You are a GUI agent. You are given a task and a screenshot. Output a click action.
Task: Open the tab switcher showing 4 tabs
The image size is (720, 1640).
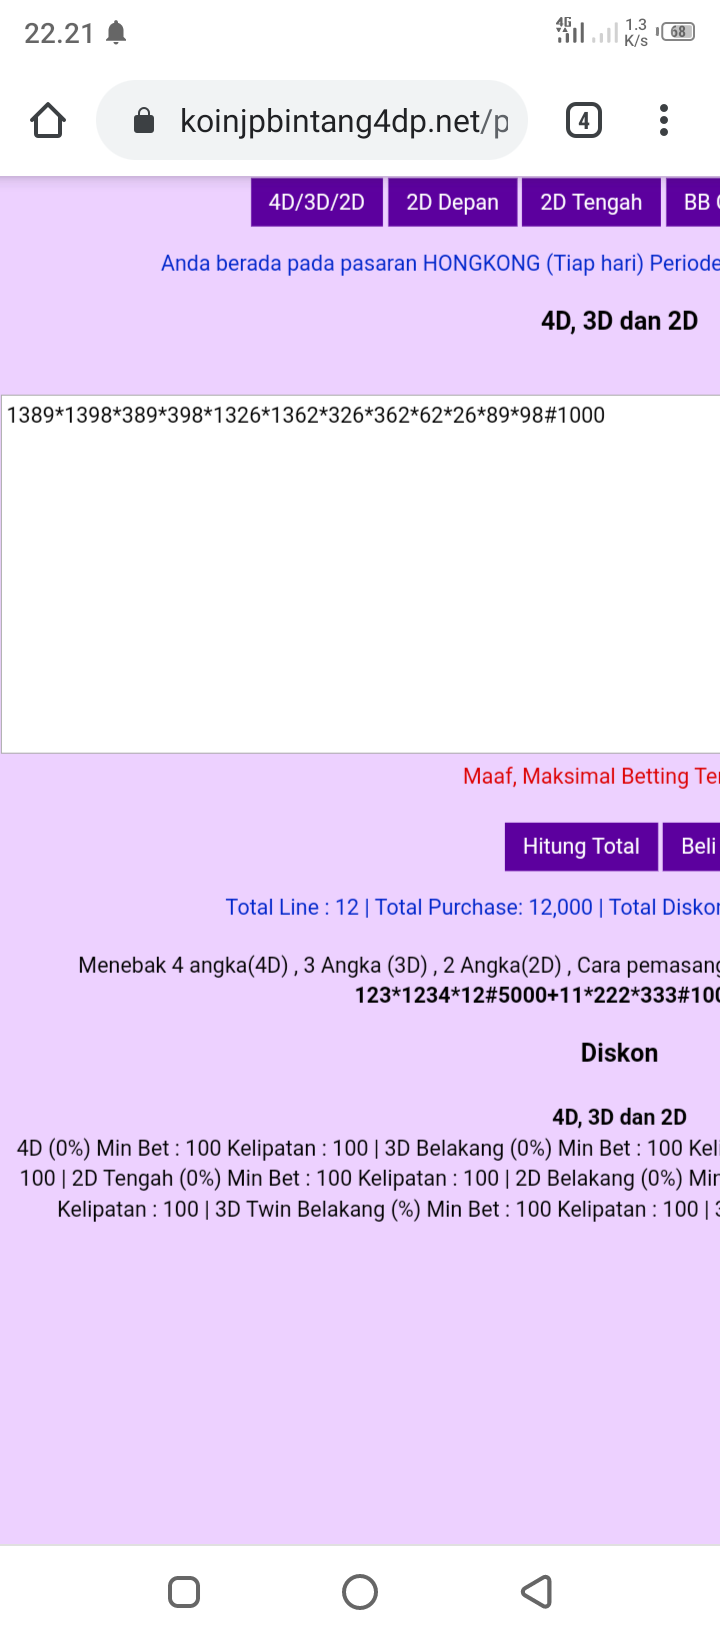583,121
